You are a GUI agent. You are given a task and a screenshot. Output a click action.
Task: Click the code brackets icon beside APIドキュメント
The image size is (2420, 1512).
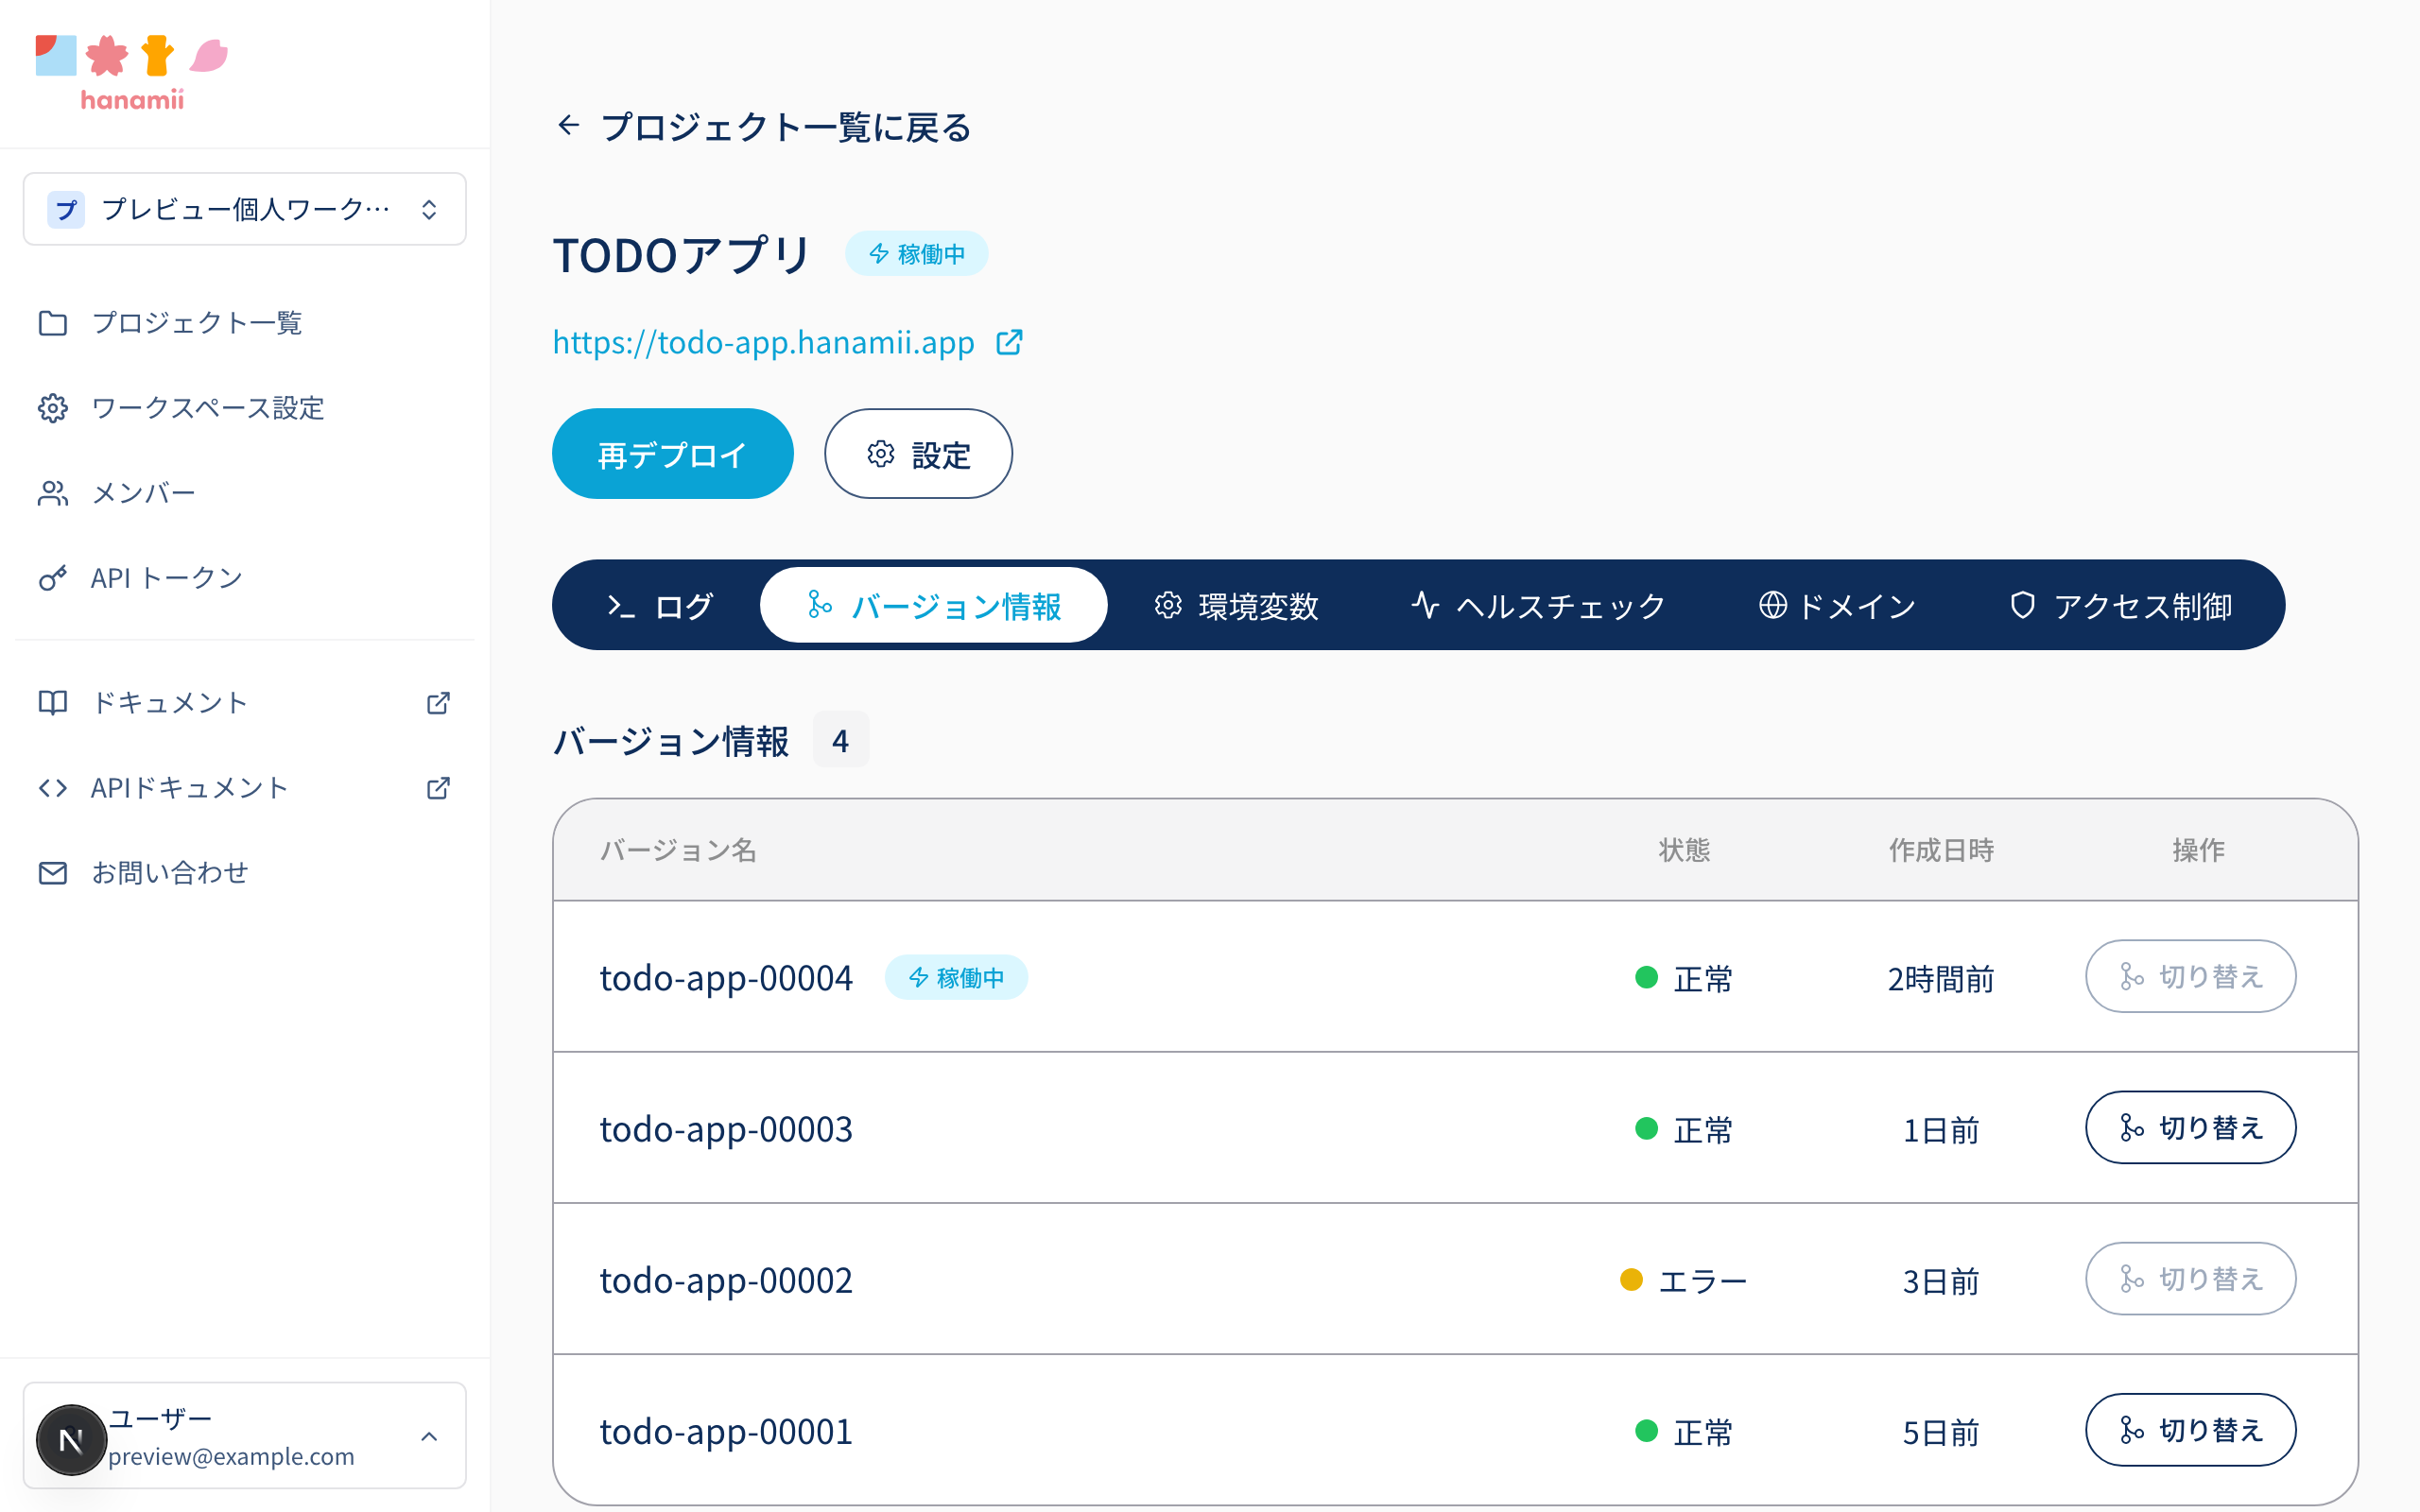53,788
